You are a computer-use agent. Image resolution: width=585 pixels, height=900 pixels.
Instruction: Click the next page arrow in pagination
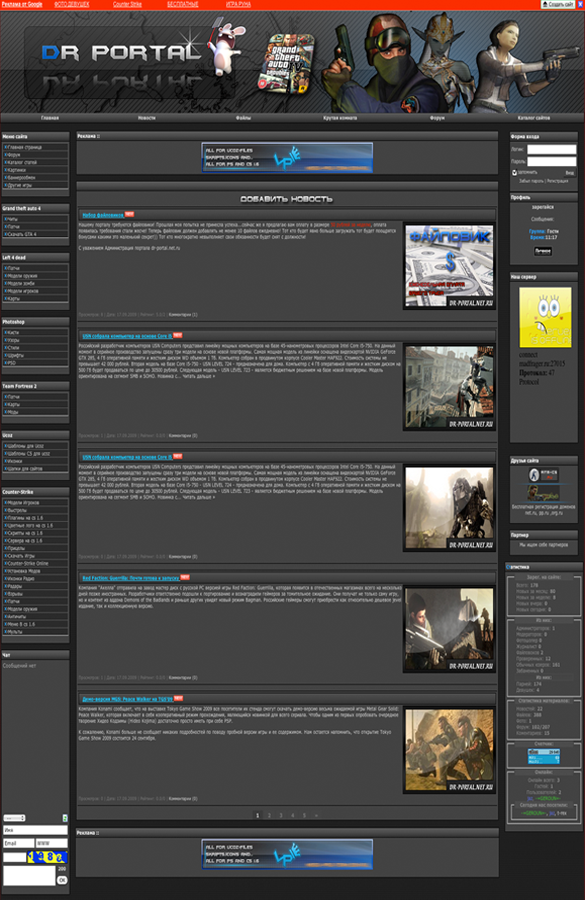[316, 815]
